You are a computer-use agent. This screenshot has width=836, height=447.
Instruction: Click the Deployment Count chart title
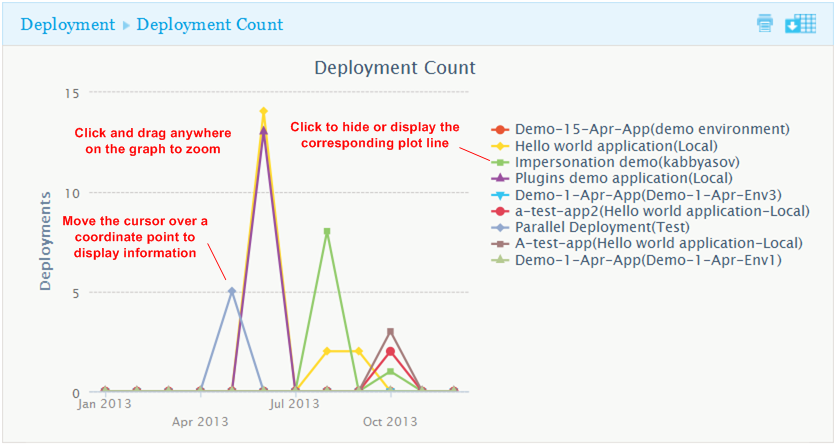395,68
